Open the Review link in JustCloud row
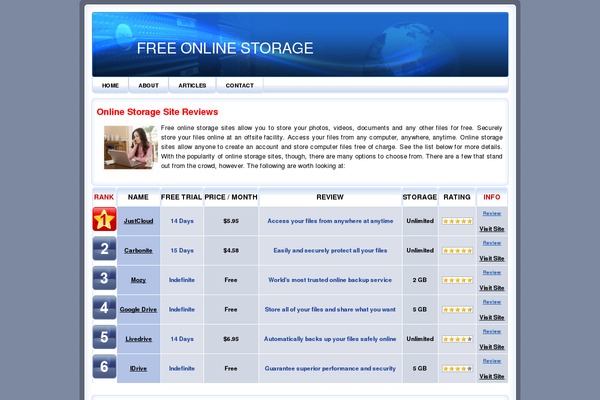The height and width of the screenshot is (400, 600). click(x=492, y=213)
